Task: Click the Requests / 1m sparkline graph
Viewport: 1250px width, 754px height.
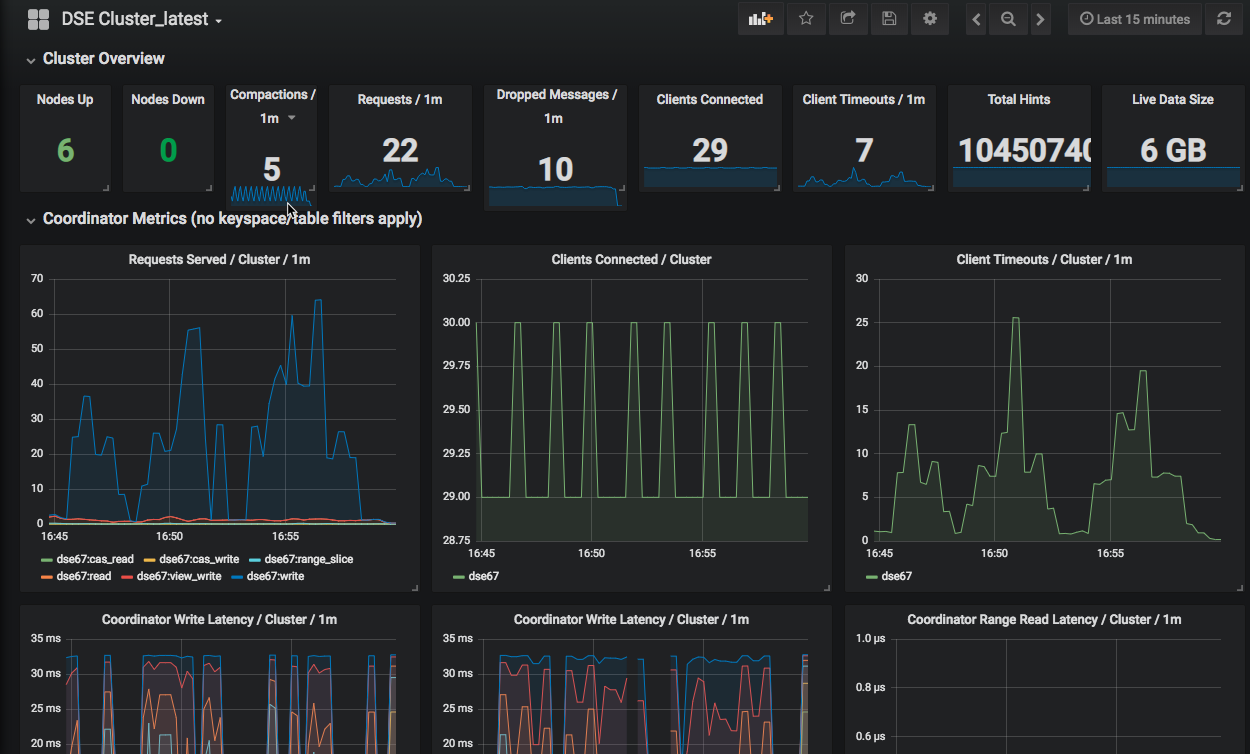Action: (x=400, y=178)
